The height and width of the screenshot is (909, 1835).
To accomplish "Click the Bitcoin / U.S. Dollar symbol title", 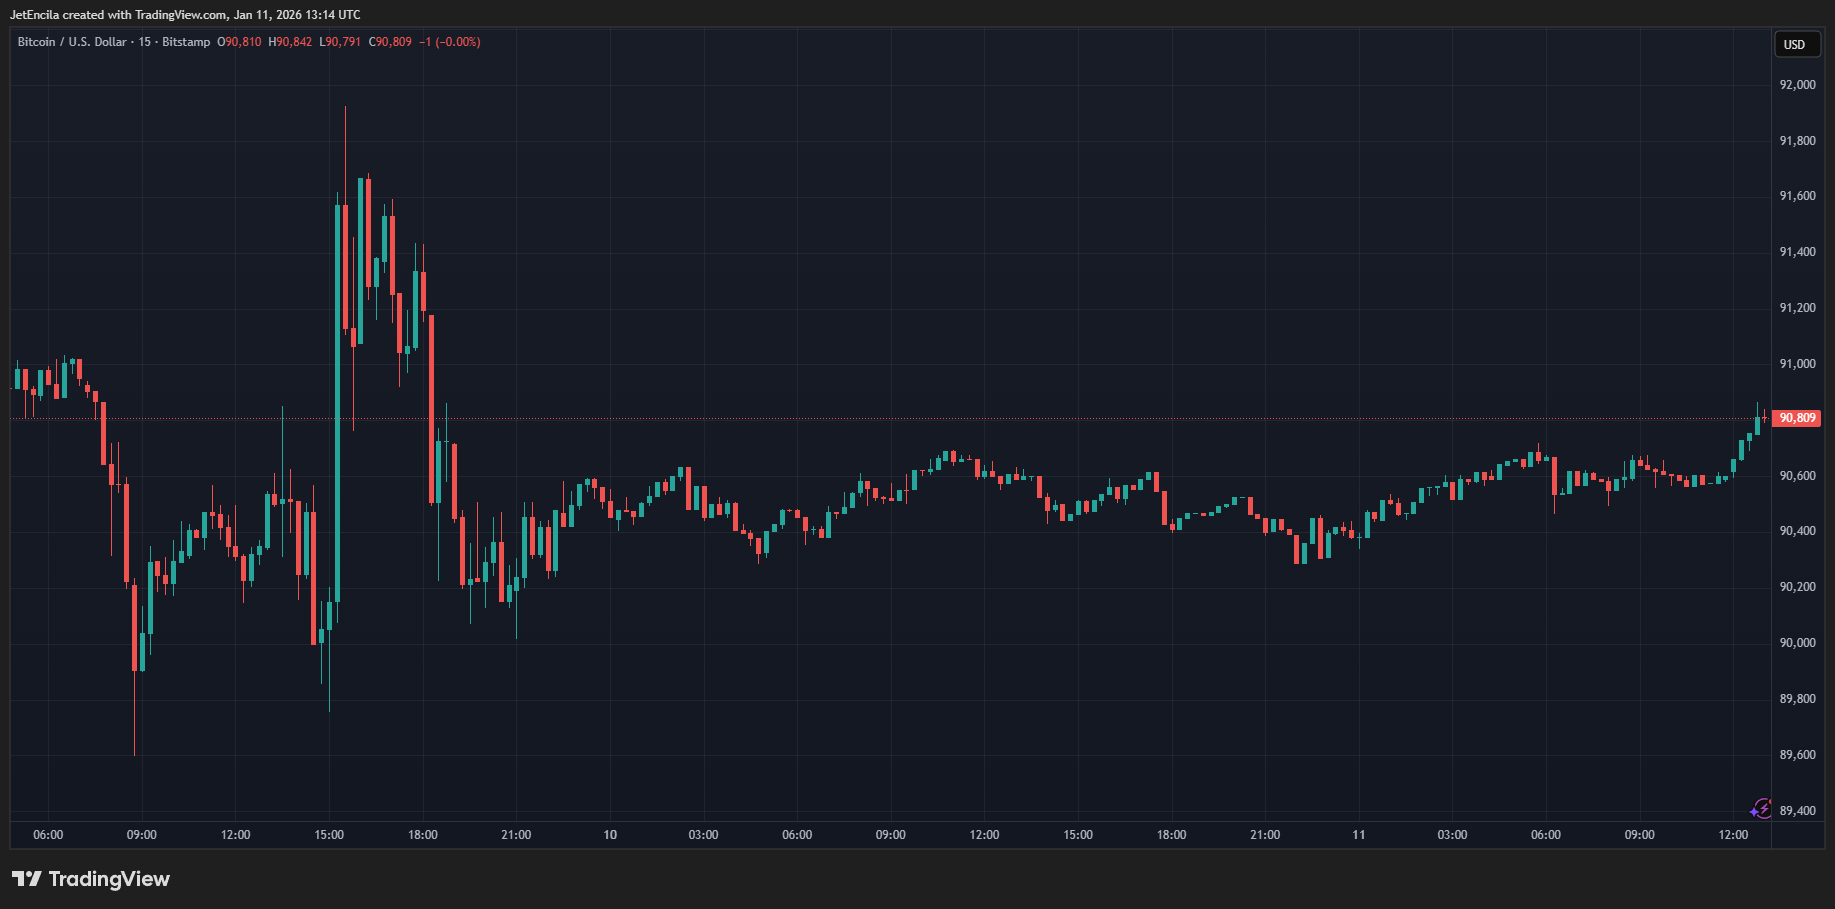I will 72,42.
